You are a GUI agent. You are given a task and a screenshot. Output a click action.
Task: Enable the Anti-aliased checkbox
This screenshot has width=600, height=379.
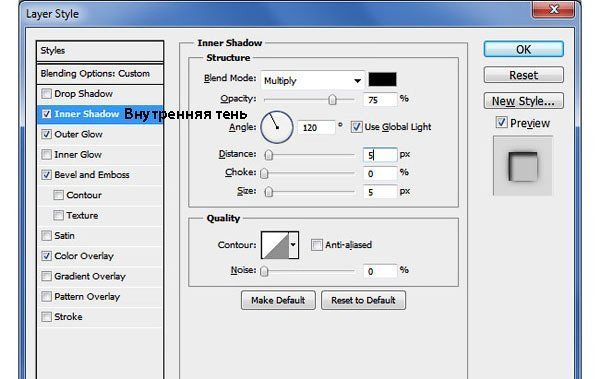tap(316, 245)
